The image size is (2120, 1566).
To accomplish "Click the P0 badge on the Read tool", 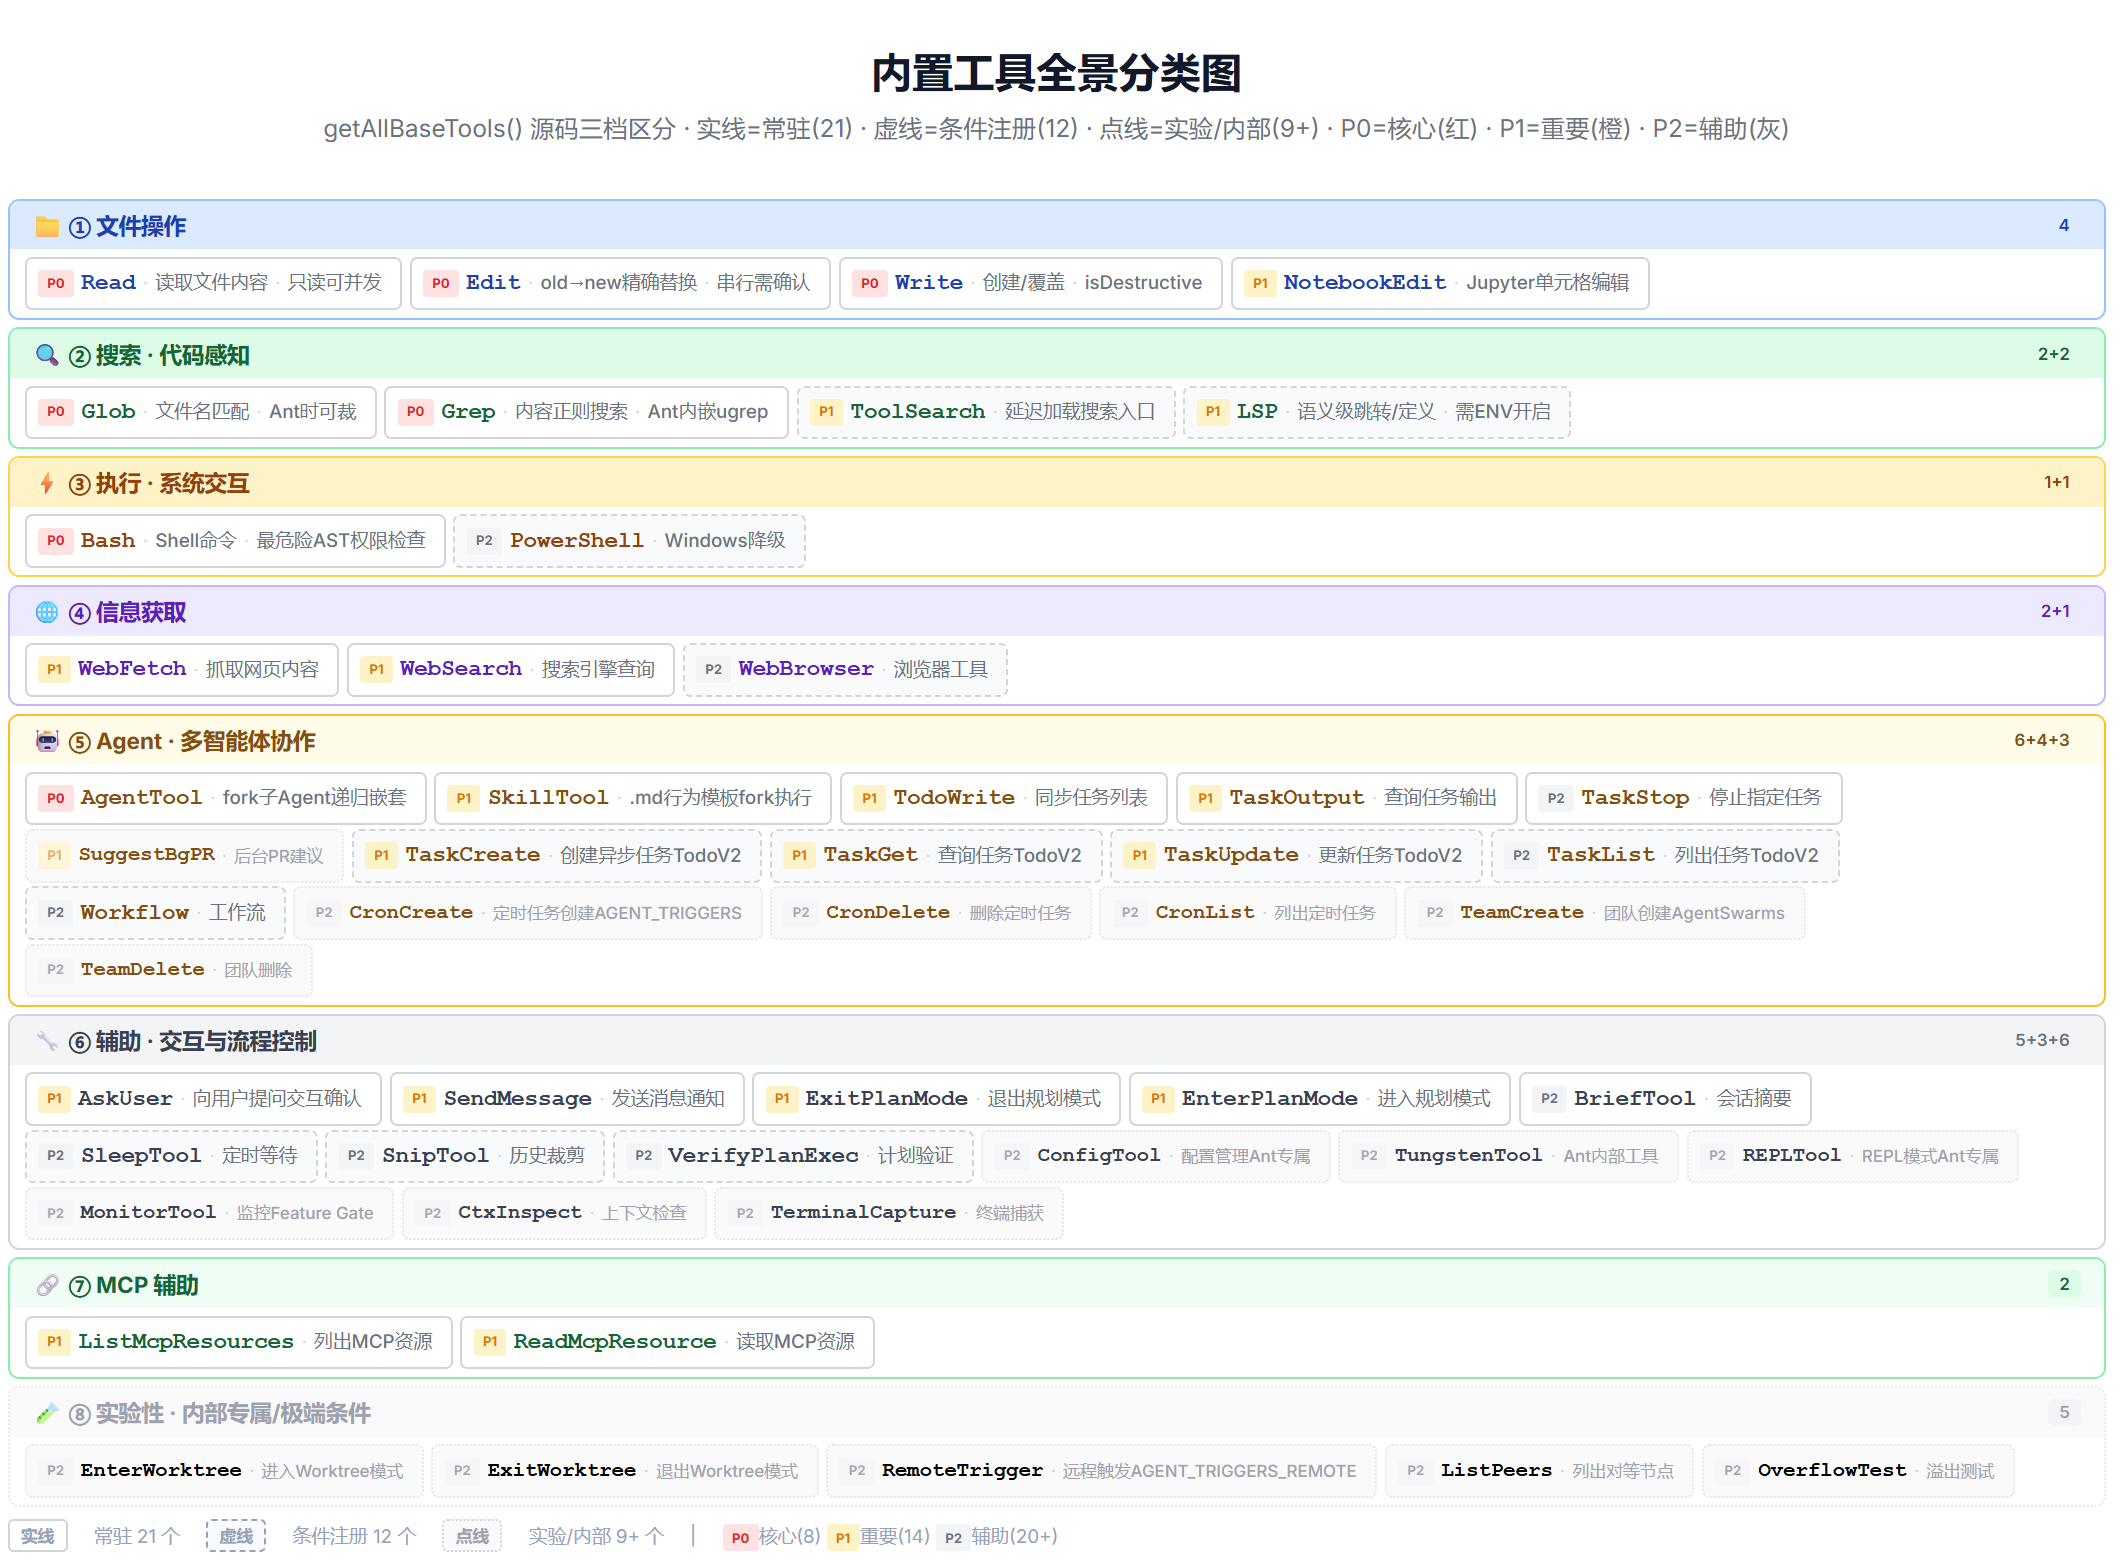I will tap(56, 283).
